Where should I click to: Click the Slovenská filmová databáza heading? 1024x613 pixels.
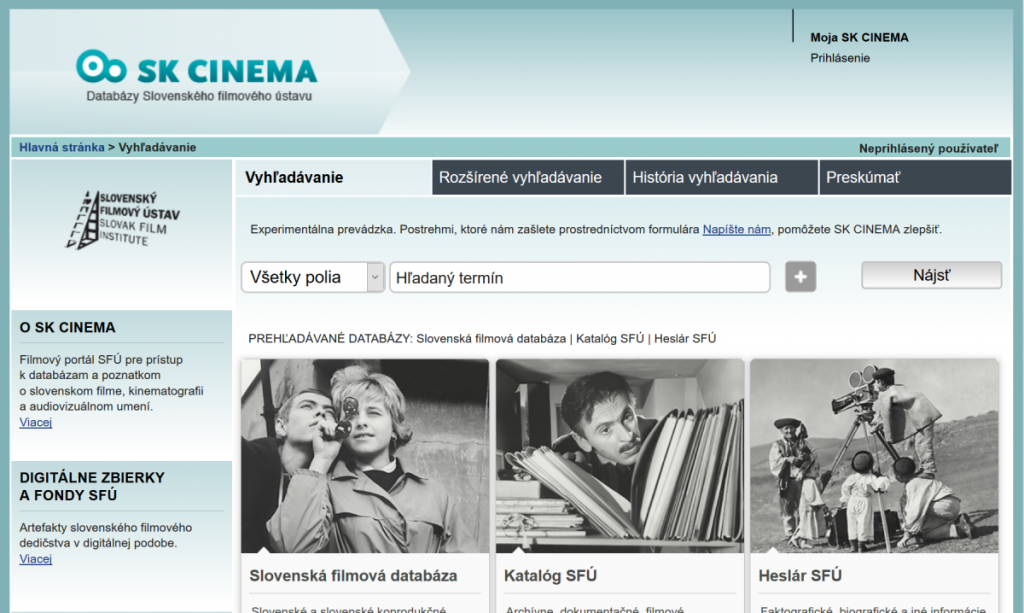click(x=353, y=575)
